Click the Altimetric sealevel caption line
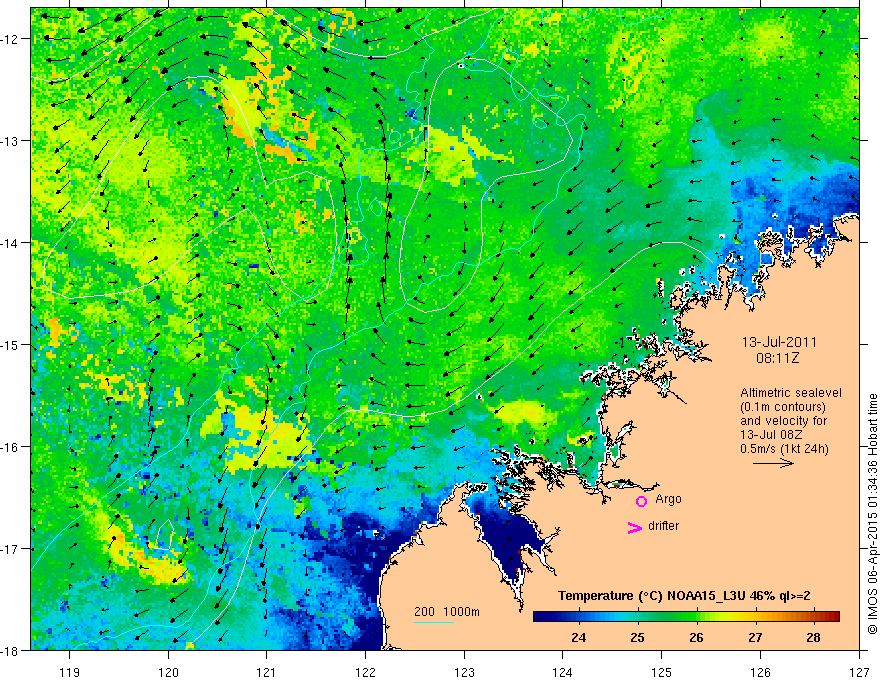Viewport: 880px width, 680px height. [x=791, y=393]
